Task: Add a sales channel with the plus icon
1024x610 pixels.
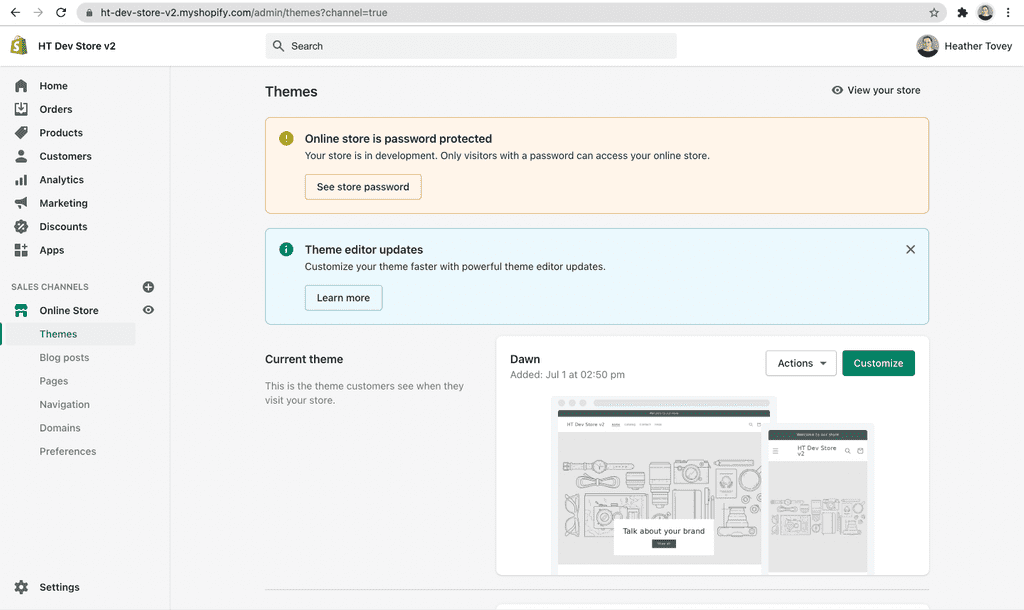Action: point(148,286)
